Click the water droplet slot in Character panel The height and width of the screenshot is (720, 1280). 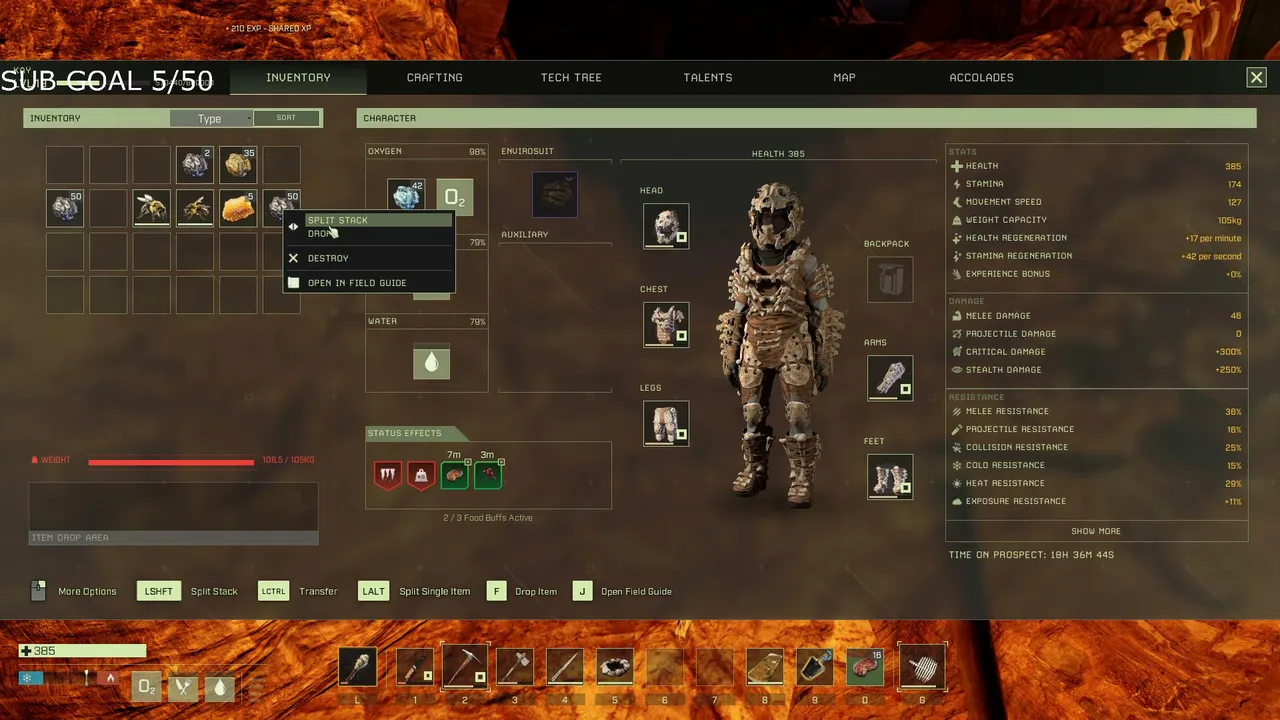432,362
